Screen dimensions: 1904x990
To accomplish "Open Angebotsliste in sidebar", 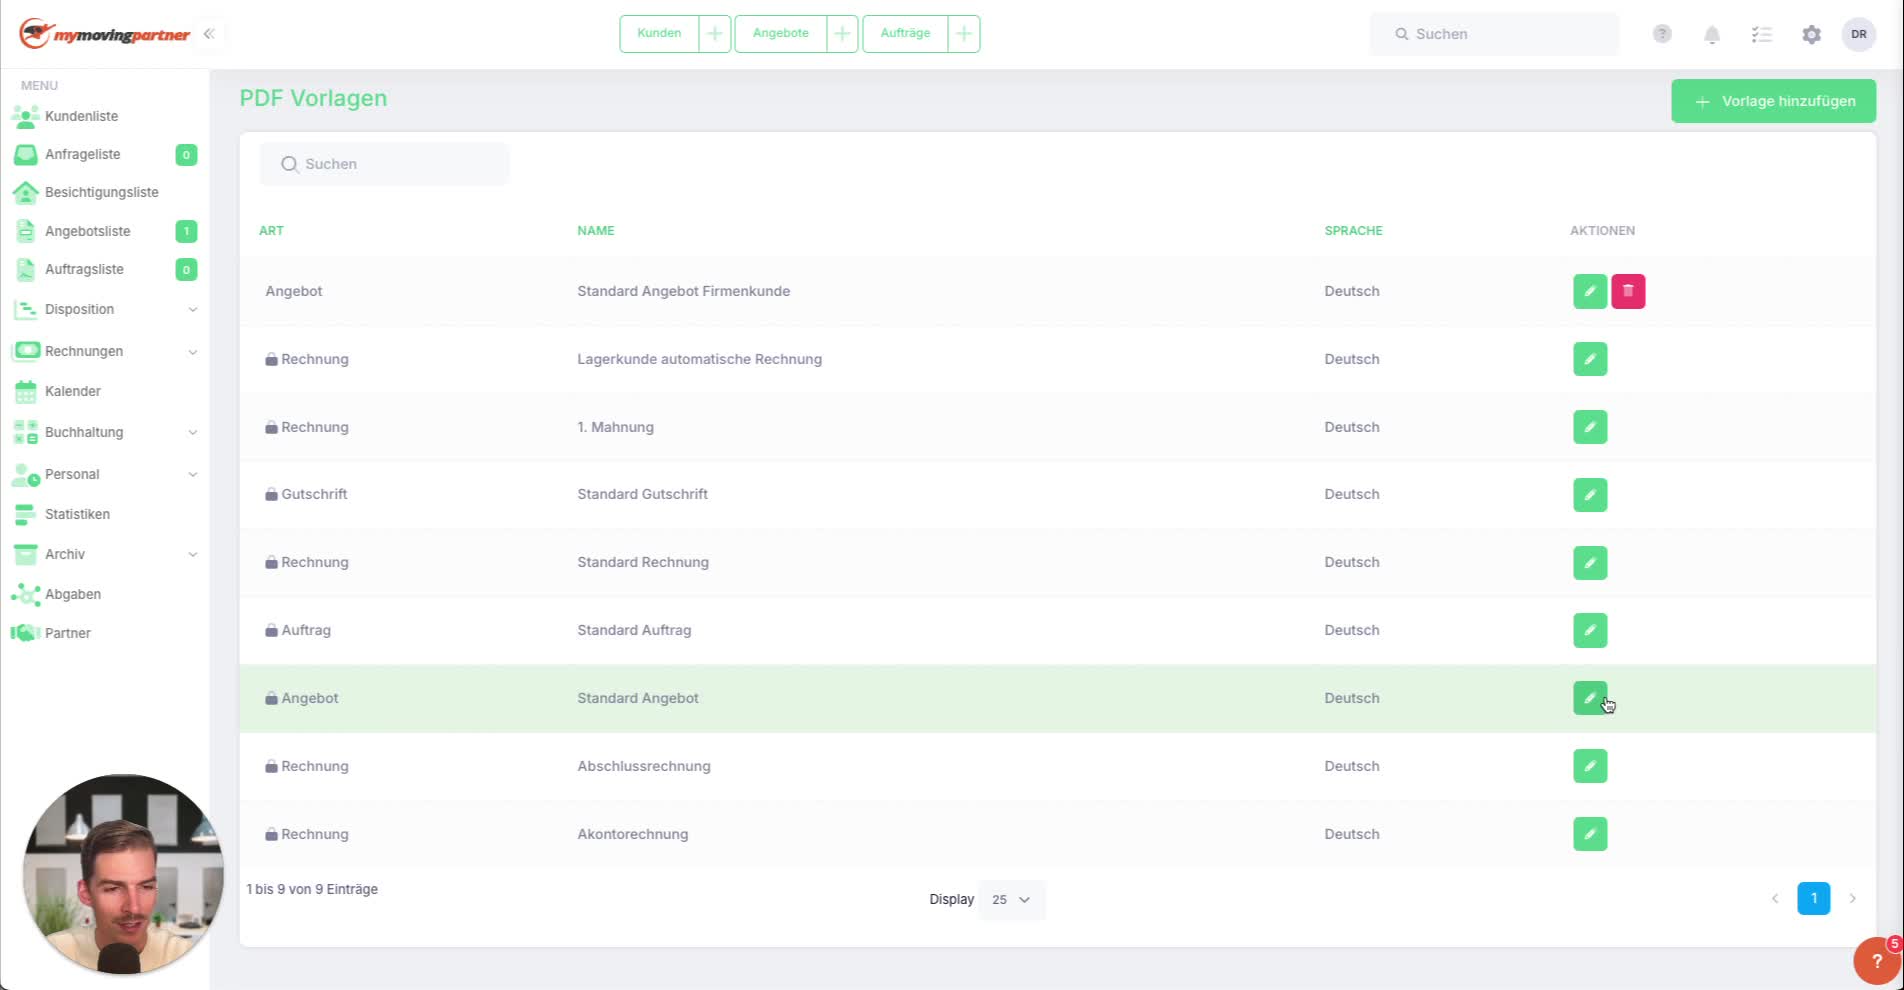I will click(x=87, y=231).
